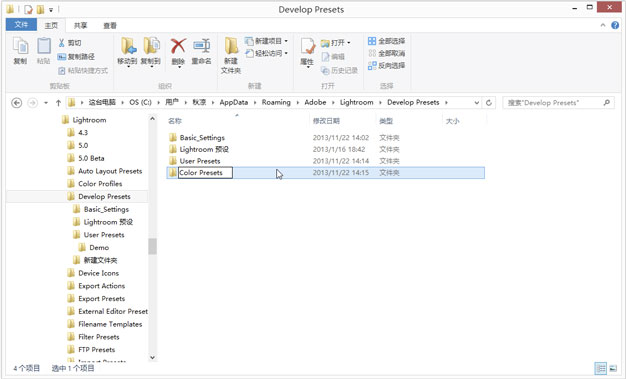
Task: Sort by Type (类型) column header
Action: (386, 121)
